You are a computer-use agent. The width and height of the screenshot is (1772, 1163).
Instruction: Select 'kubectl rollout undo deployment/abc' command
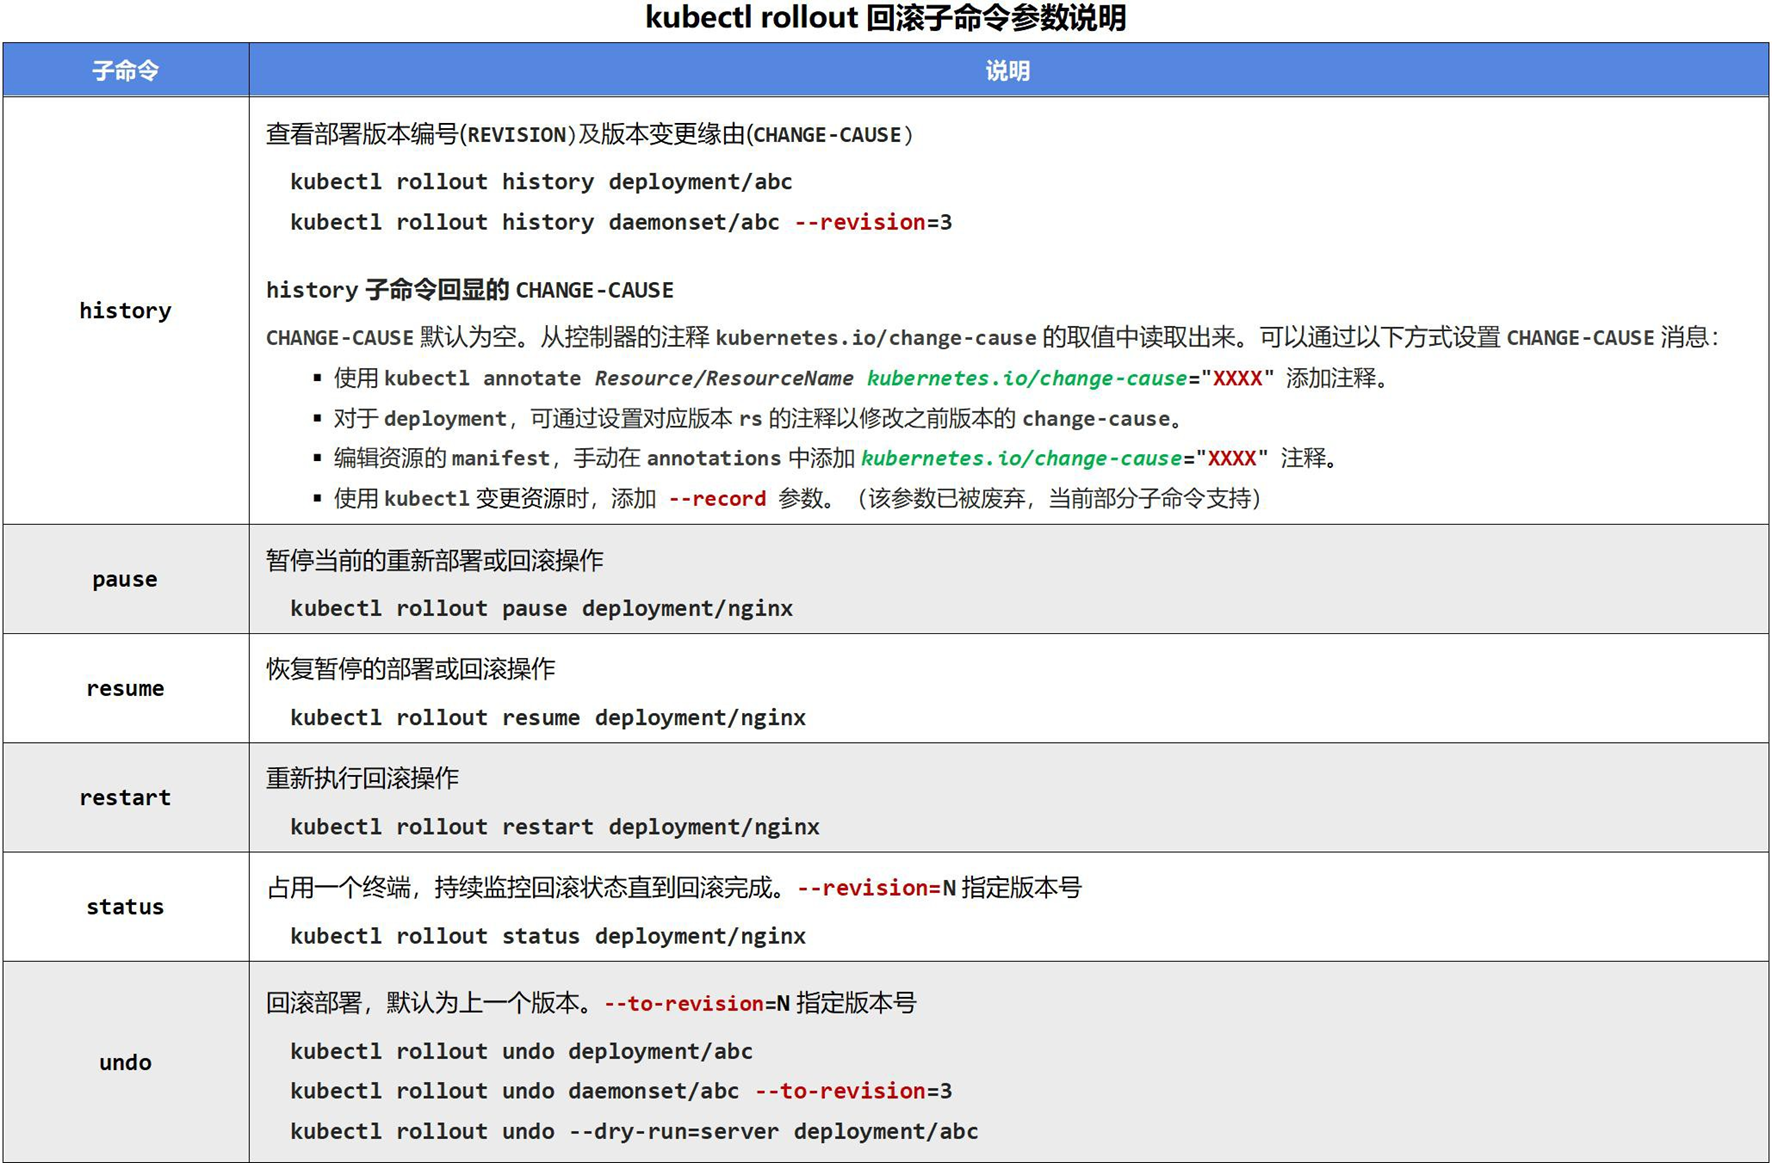521,1051
